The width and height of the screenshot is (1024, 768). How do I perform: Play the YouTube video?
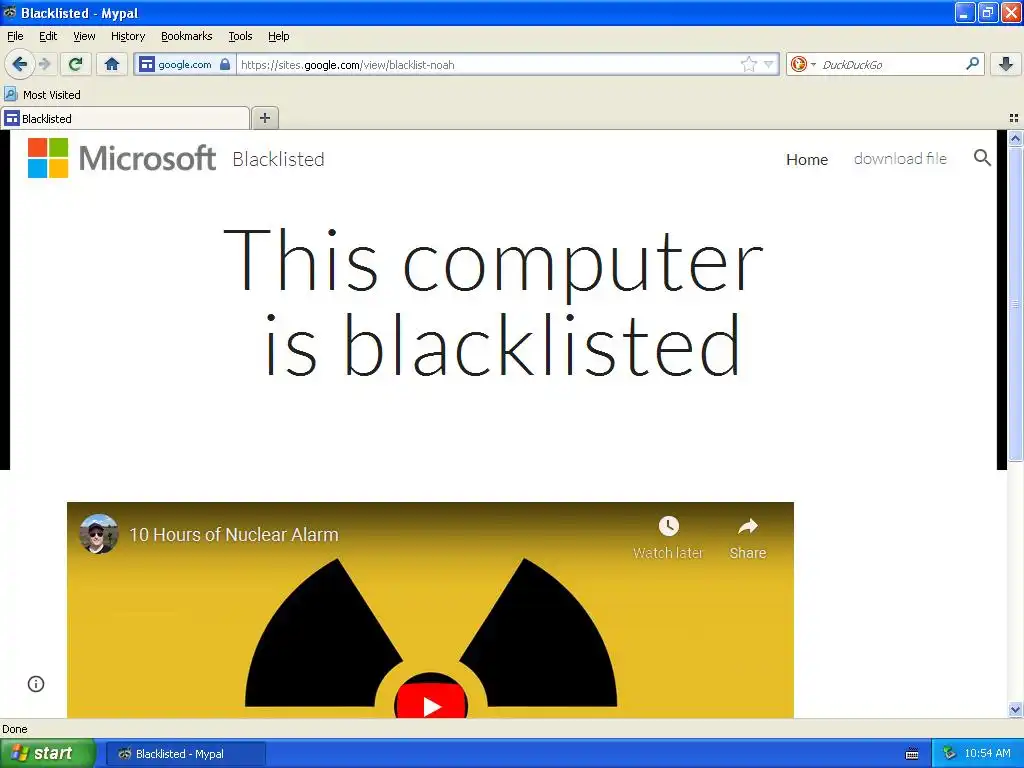pos(431,703)
